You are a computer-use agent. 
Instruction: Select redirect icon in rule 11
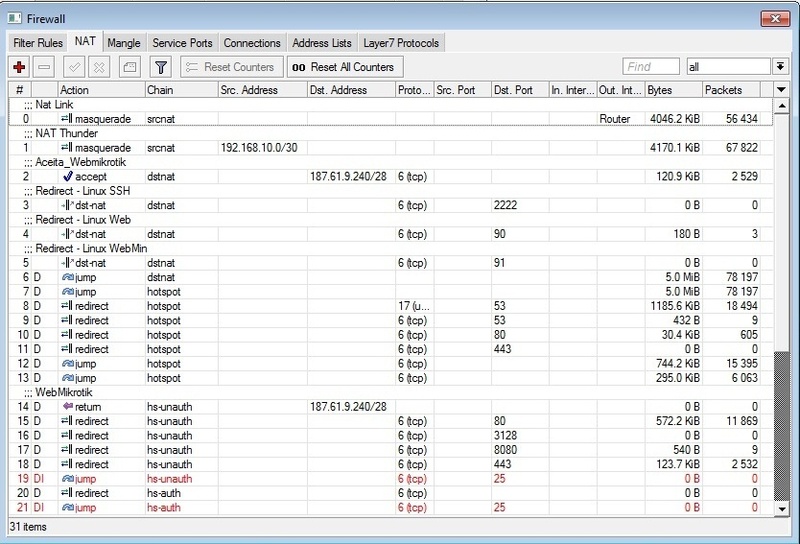pyautogui.click(x=67, y=349)
